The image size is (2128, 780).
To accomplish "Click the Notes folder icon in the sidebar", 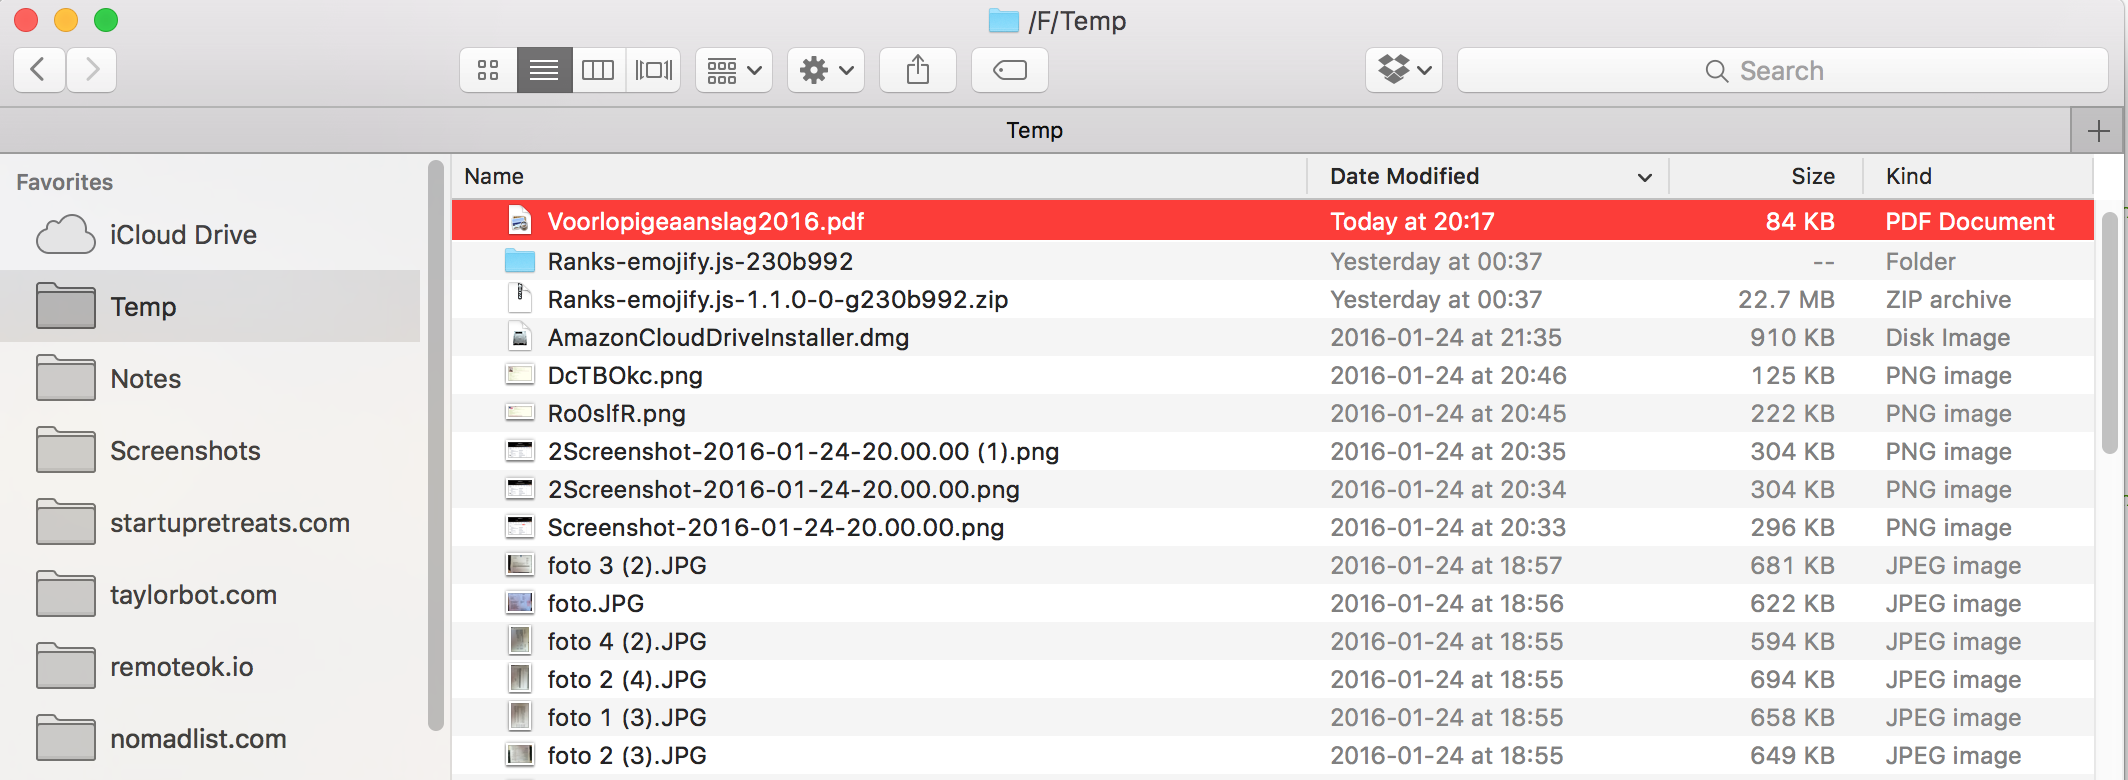I will (66, 378).
